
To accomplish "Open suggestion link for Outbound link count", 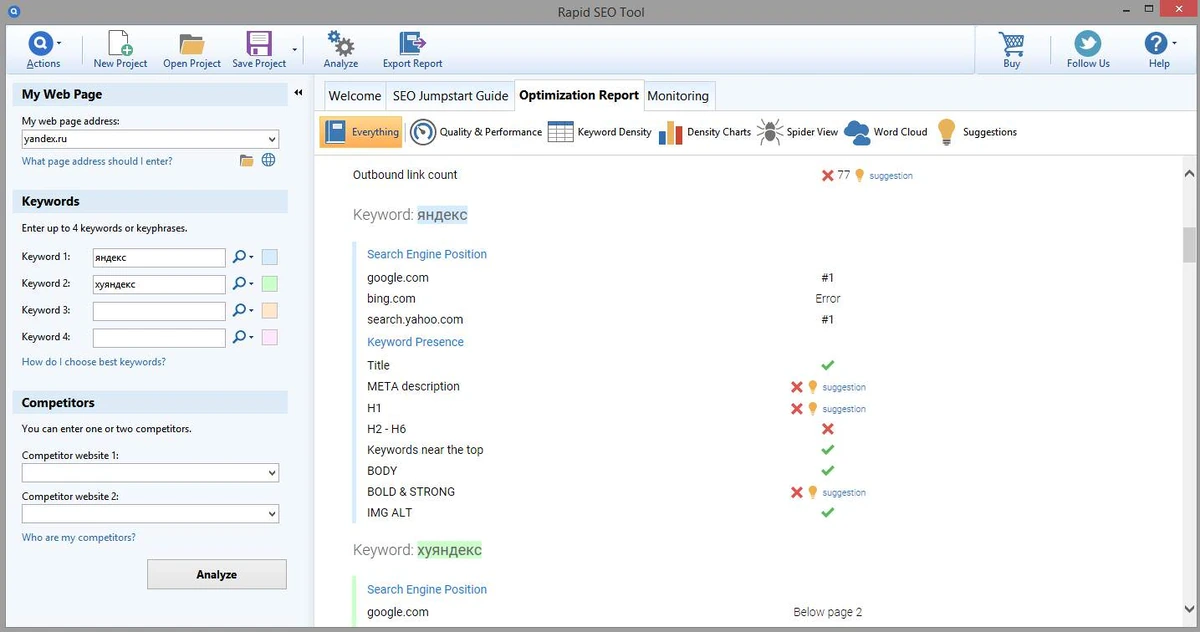I will [x=891, y=176].
